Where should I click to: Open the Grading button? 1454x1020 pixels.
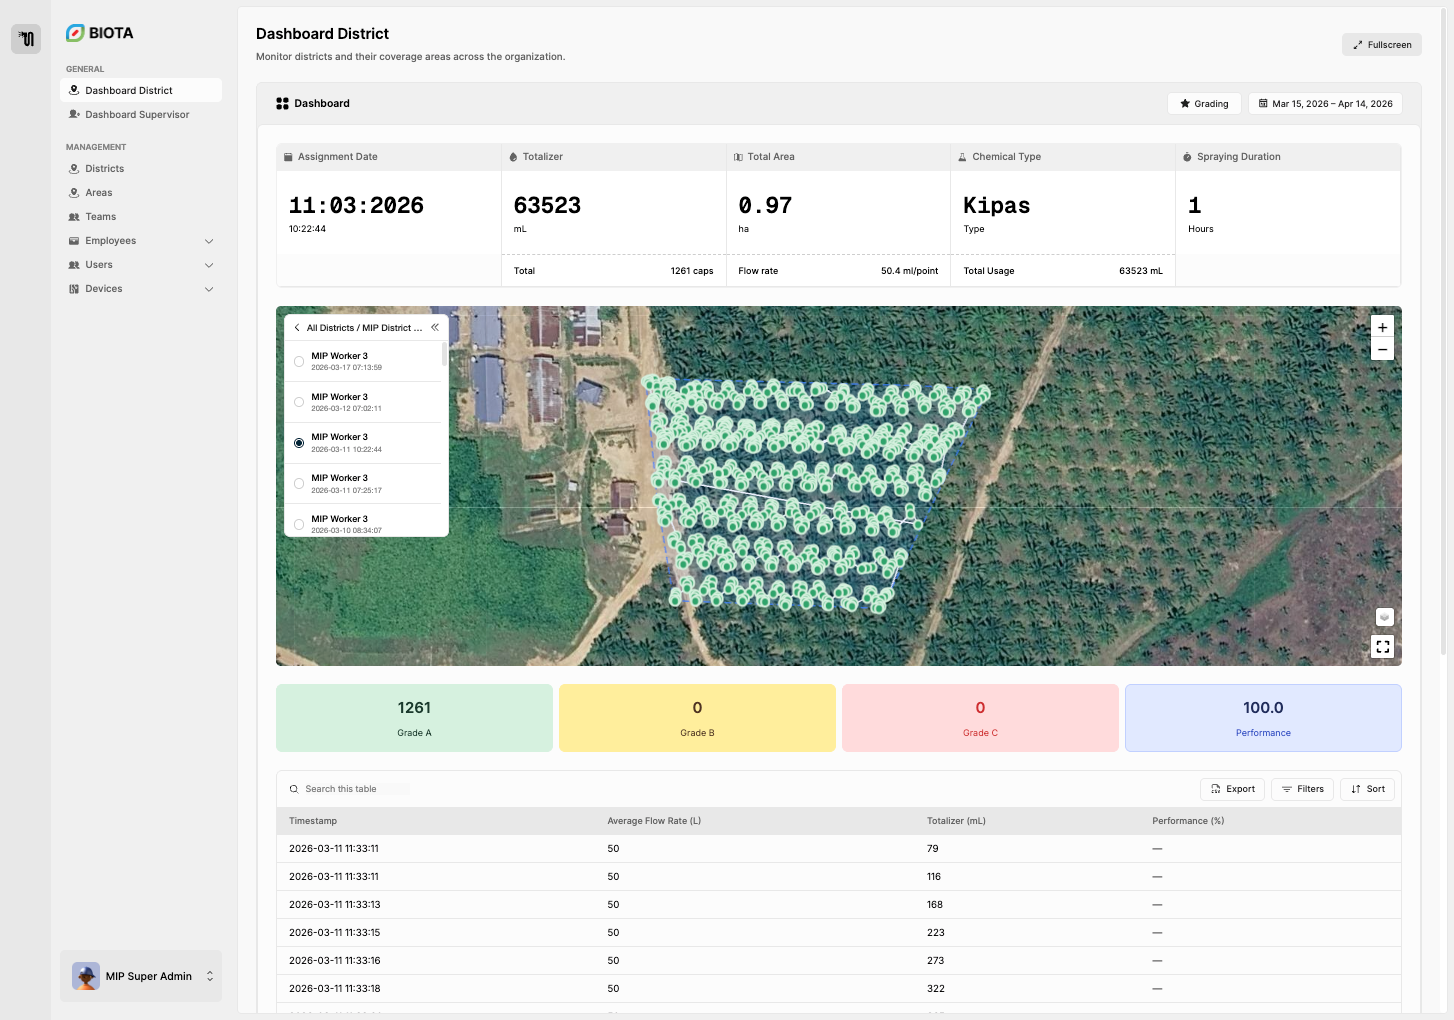tap(1204, 104)
